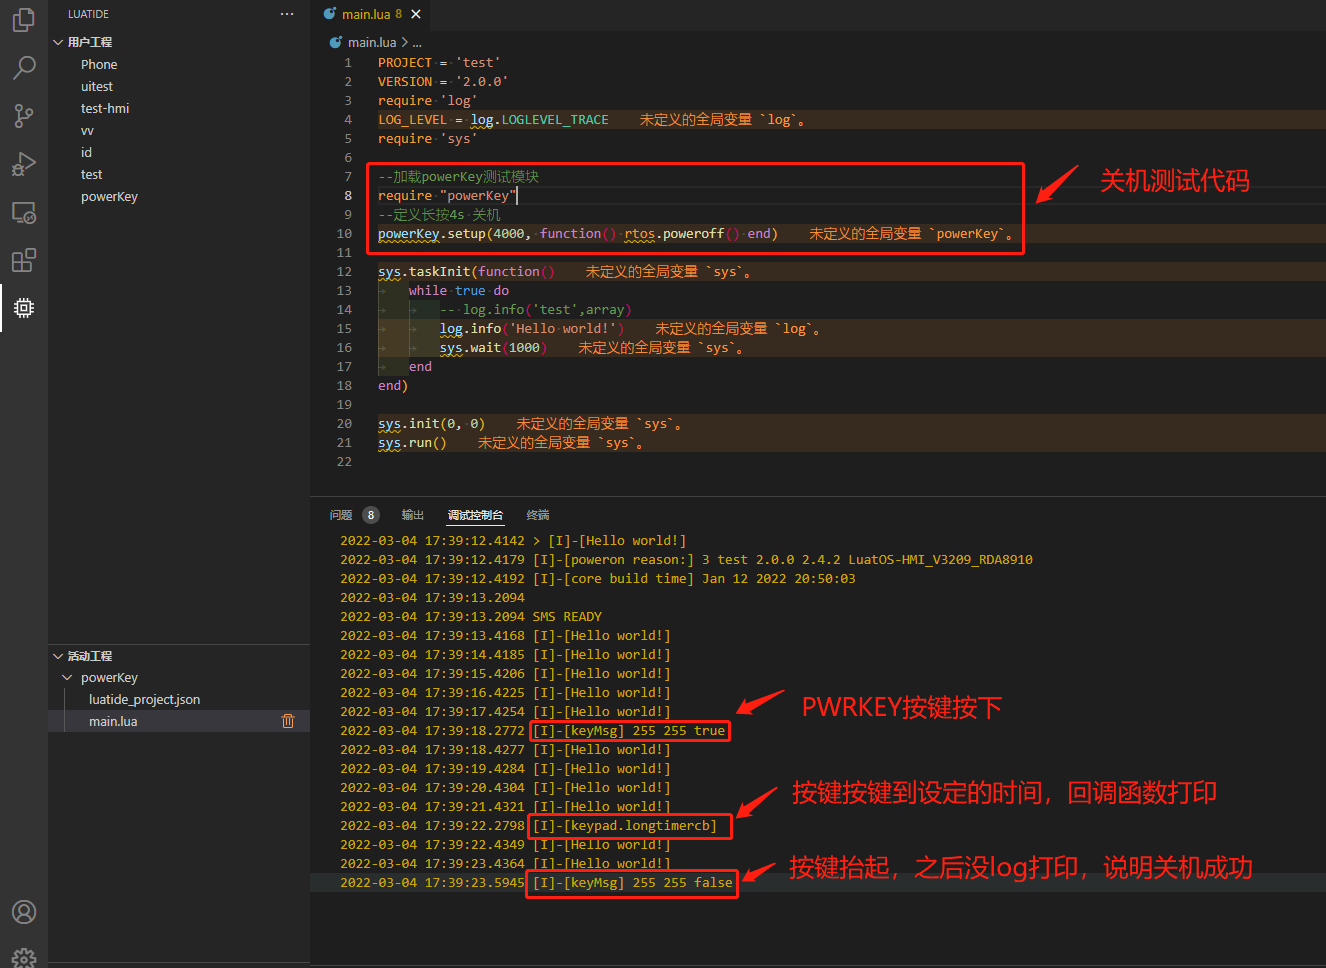Viewport: 1326px width, 968px height.
Task: Open Manage gear menu in activity bar
Action: click(24, 957)
